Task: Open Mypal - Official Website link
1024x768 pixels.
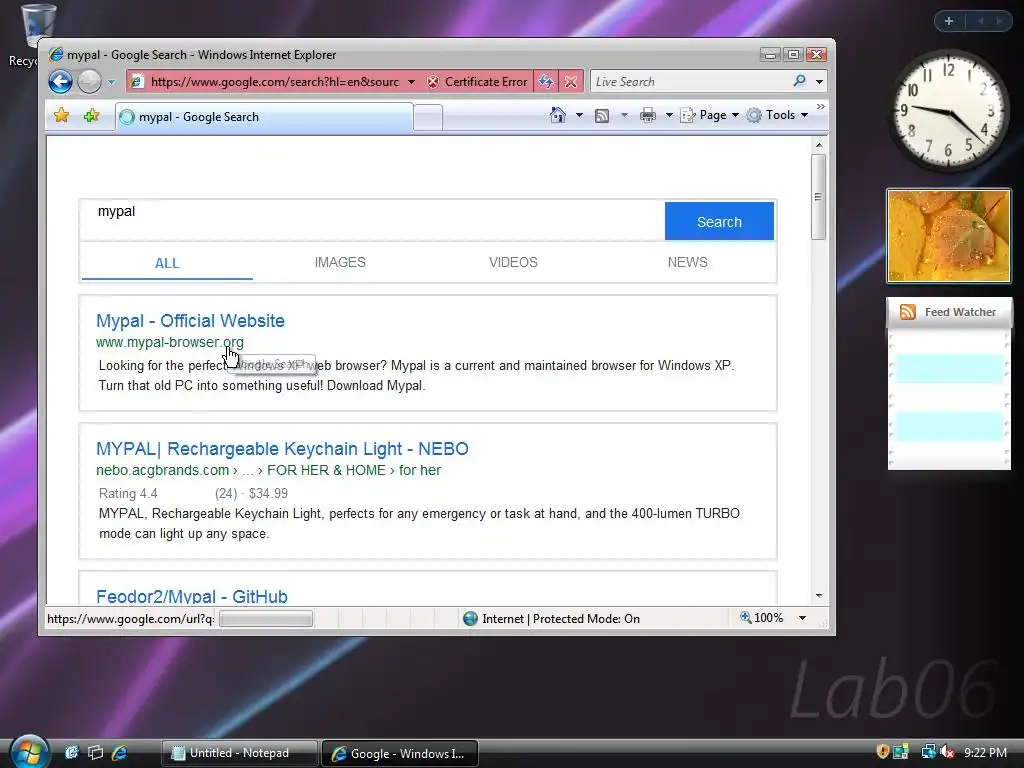Action: (190, 321)
